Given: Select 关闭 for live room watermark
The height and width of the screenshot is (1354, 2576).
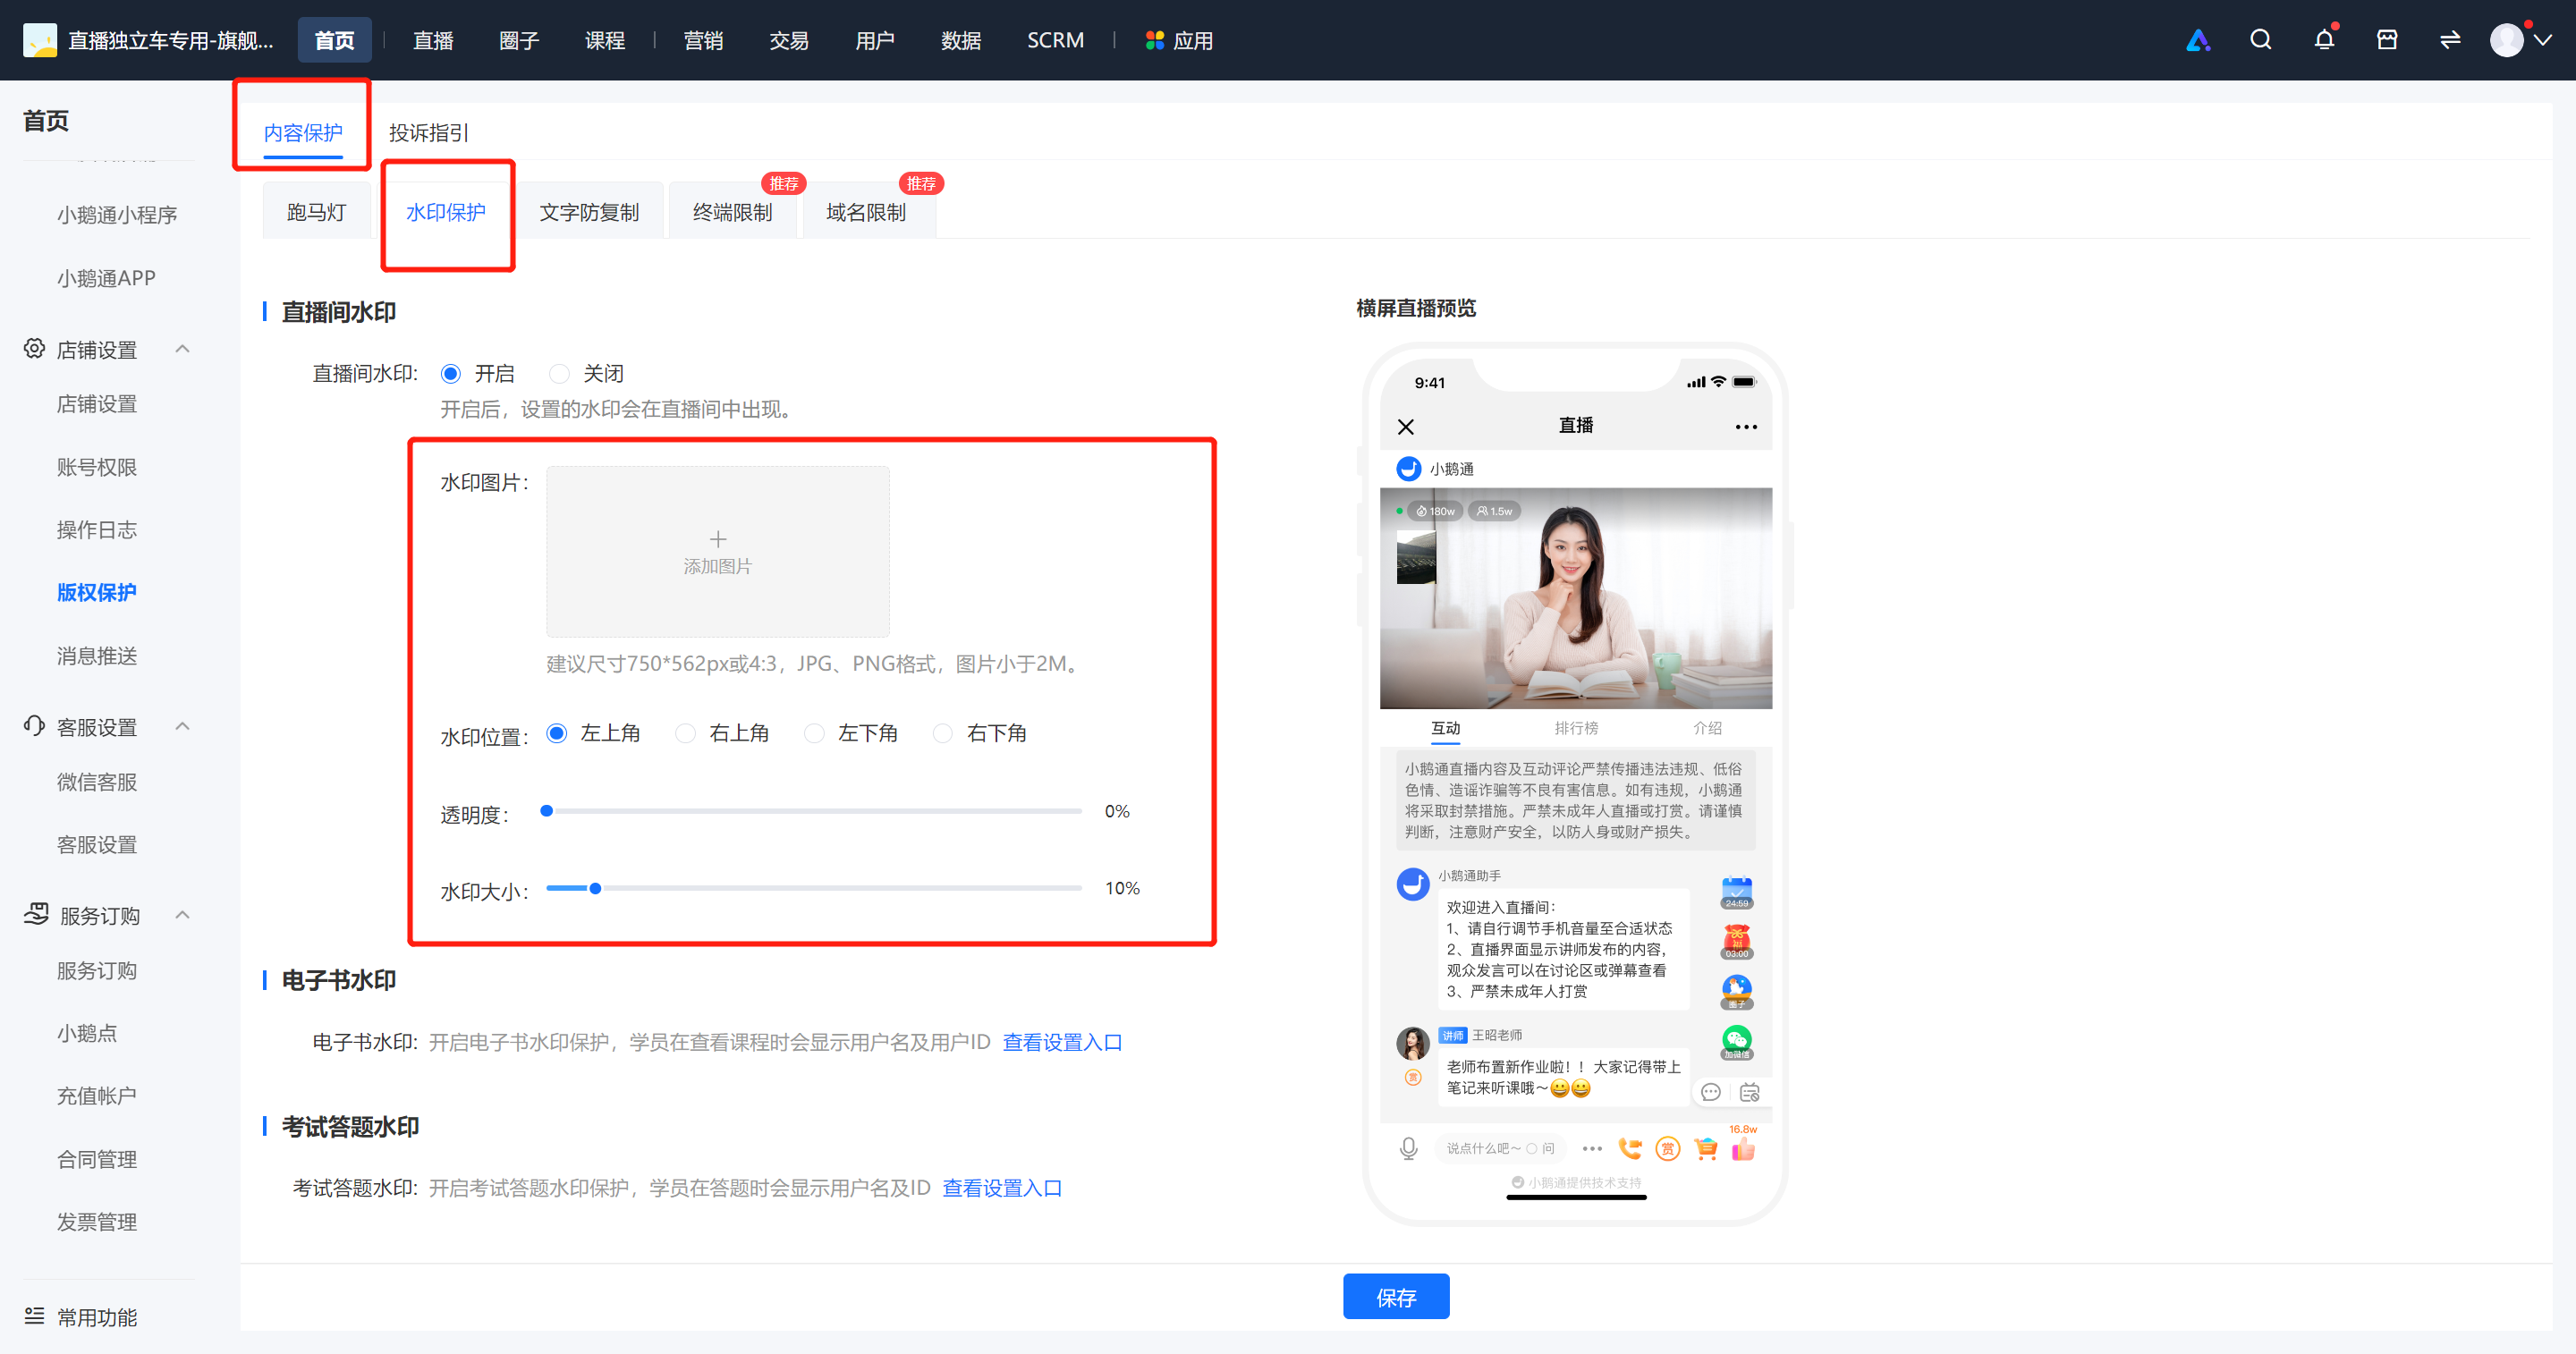Looking at the screenshot, I should [x=560, y=374].
